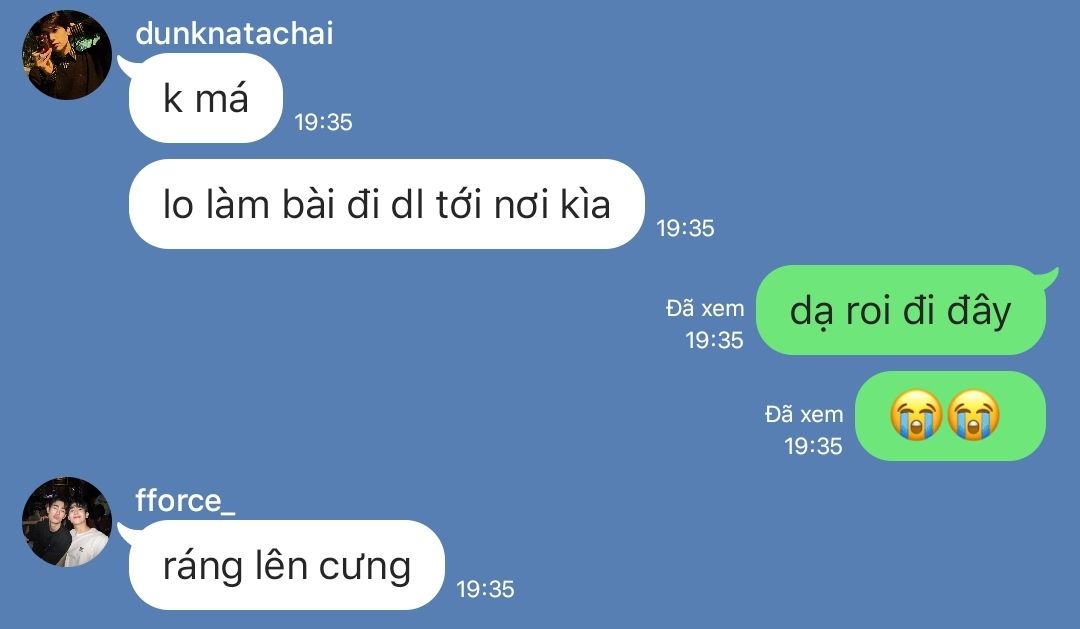Click the tail of the 'ráng lên cưng' bubble
The image size is (1080, 629).
coord(127,533)
